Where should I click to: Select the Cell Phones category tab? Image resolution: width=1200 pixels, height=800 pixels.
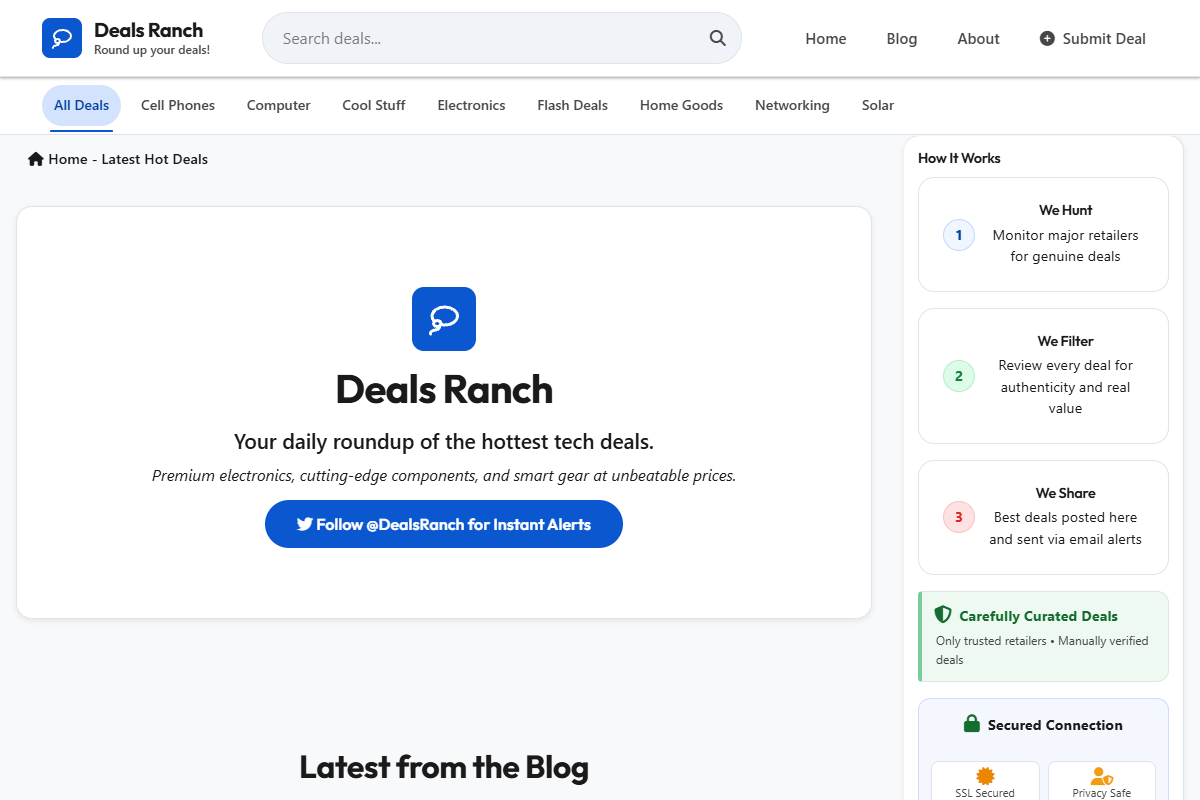click(178, 105)
